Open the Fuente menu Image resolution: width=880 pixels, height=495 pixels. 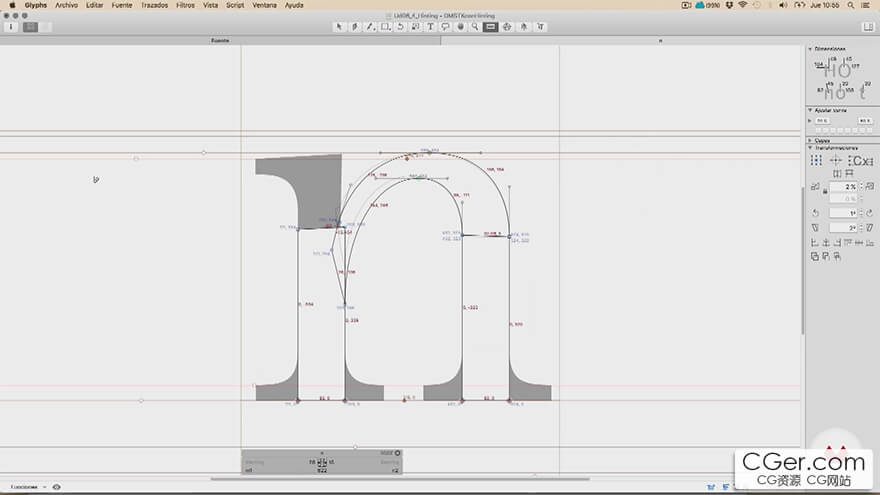coord(122,5)
